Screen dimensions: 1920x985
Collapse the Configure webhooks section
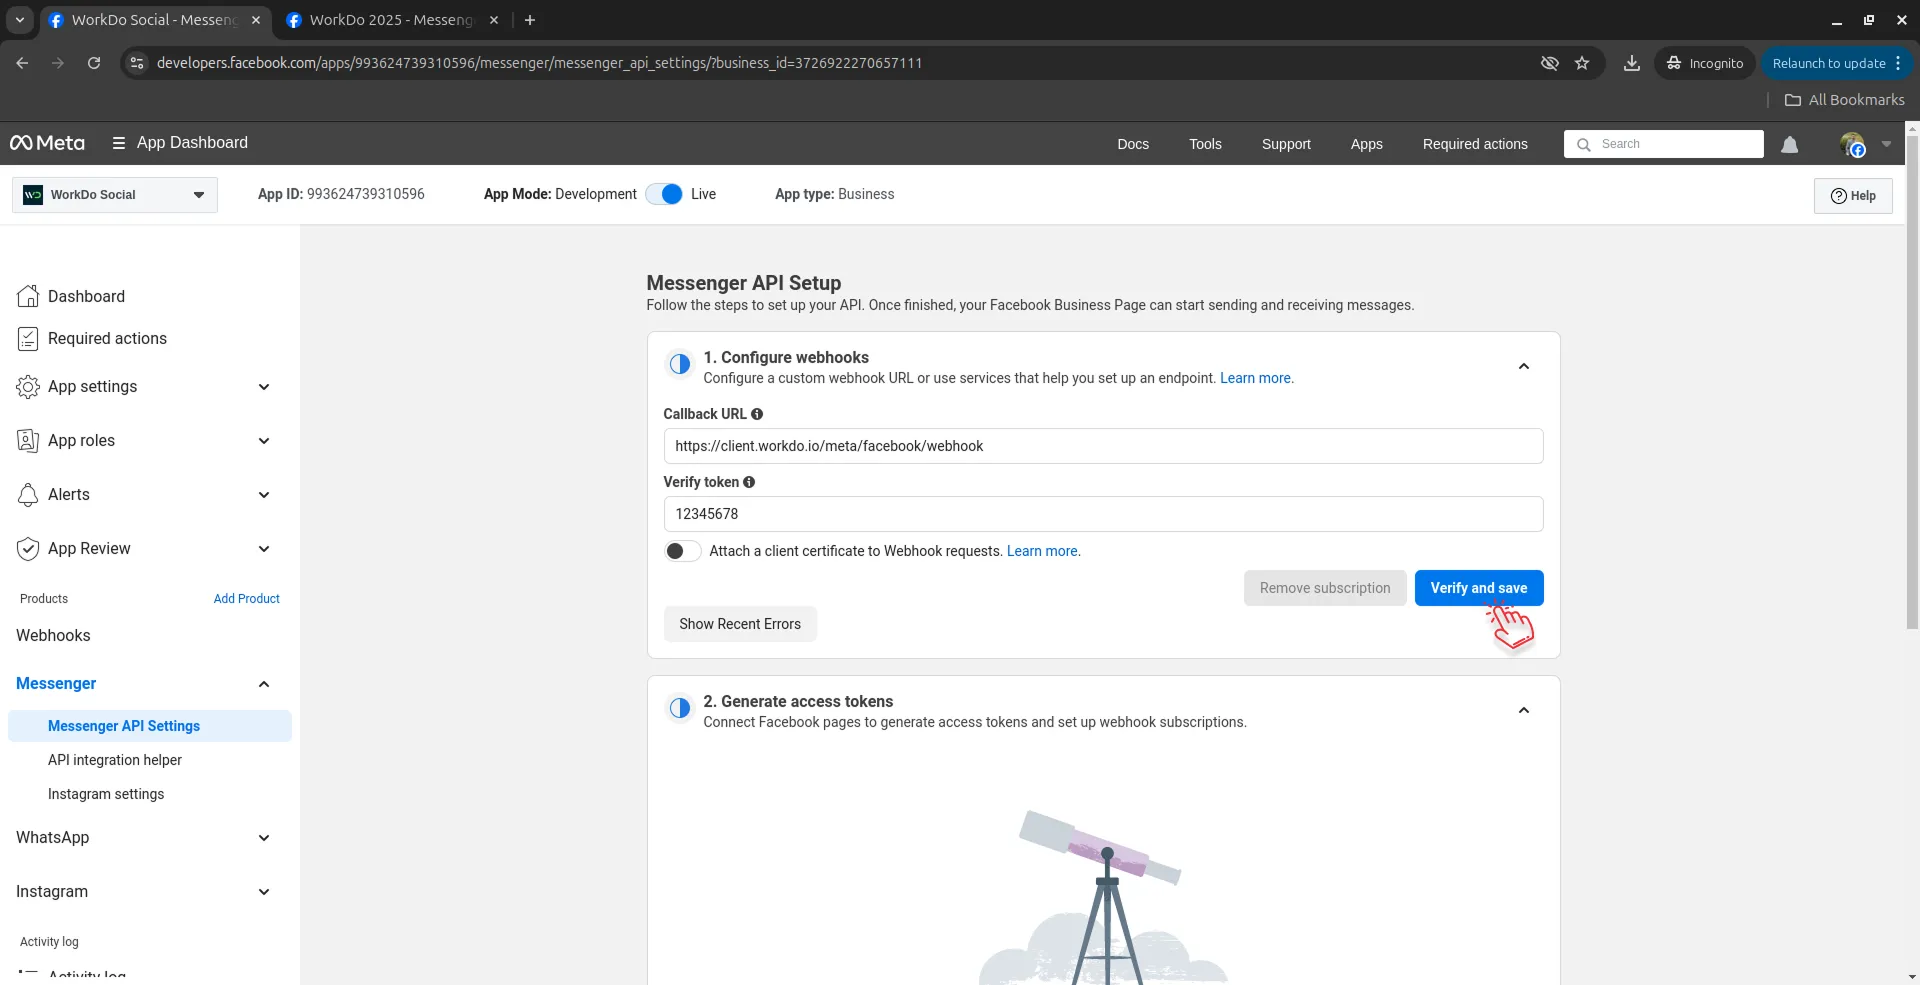click(1523, 367)
